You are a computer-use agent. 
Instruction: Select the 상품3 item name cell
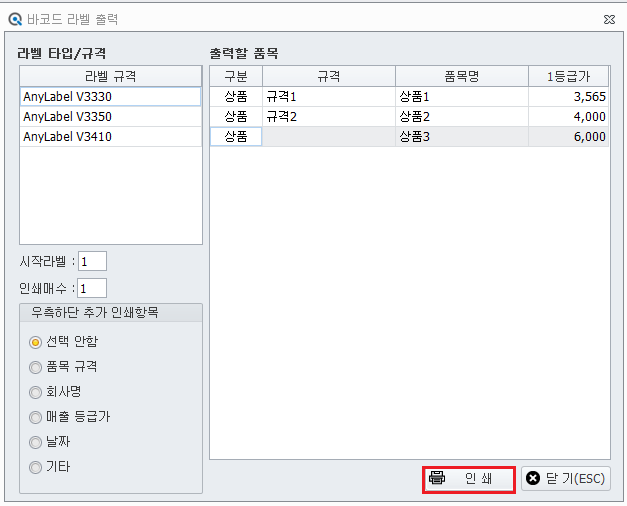point(462,136)
